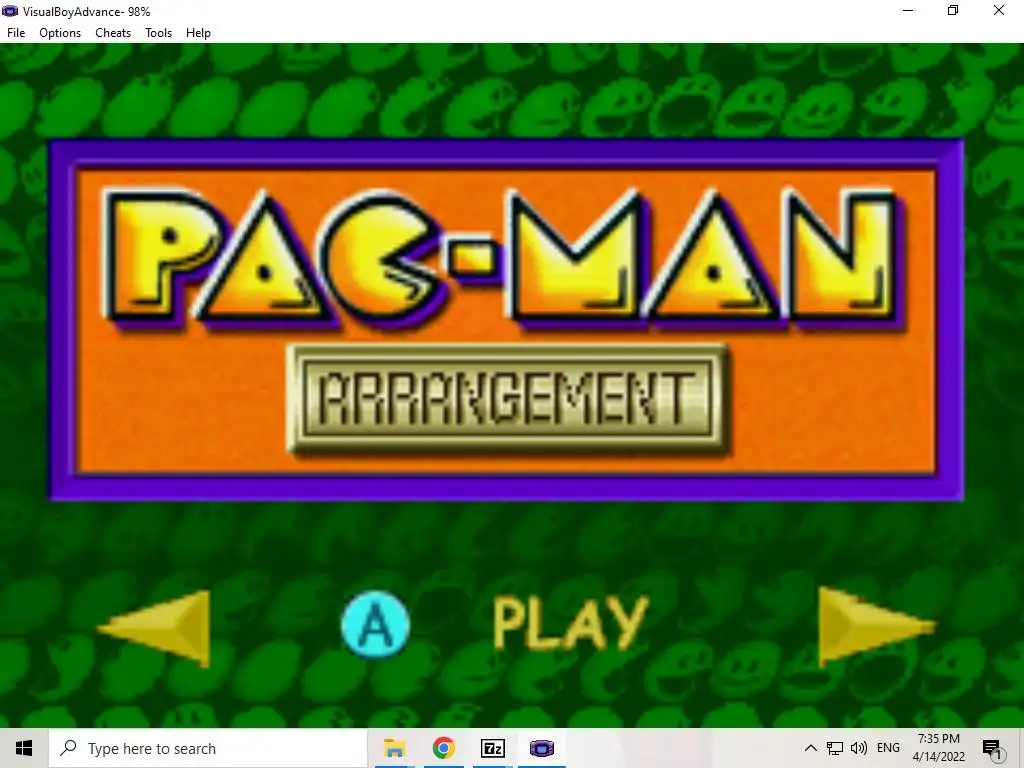Click VisualBoyAdvance taskbar icon
This screenshot has height=768, width=1024.
coord(541,748)
